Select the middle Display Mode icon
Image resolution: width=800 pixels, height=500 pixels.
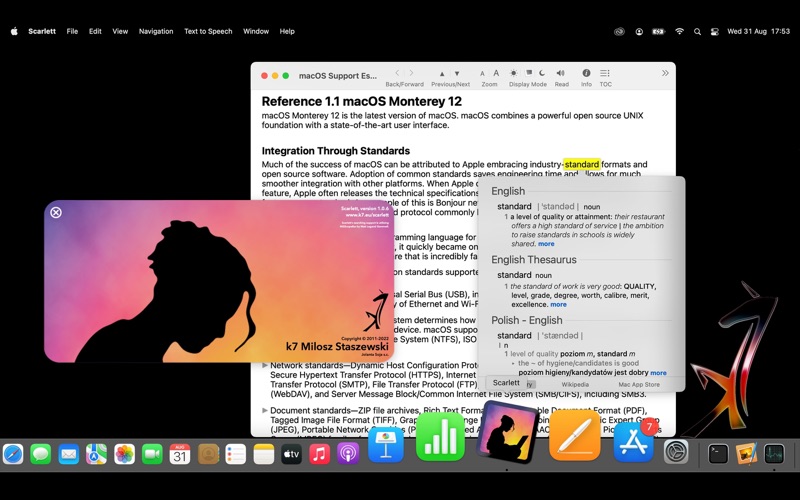point(529,73)
